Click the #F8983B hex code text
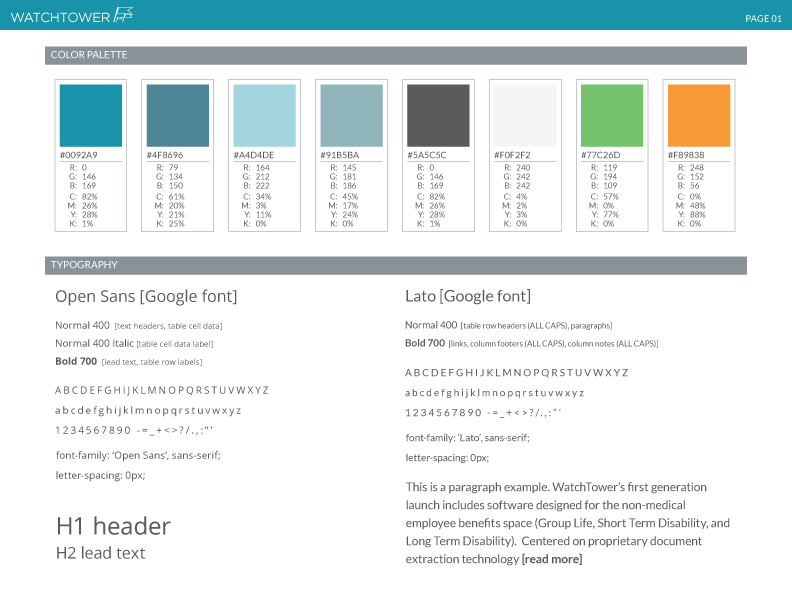The image size is (792, 612). point(686,155)
